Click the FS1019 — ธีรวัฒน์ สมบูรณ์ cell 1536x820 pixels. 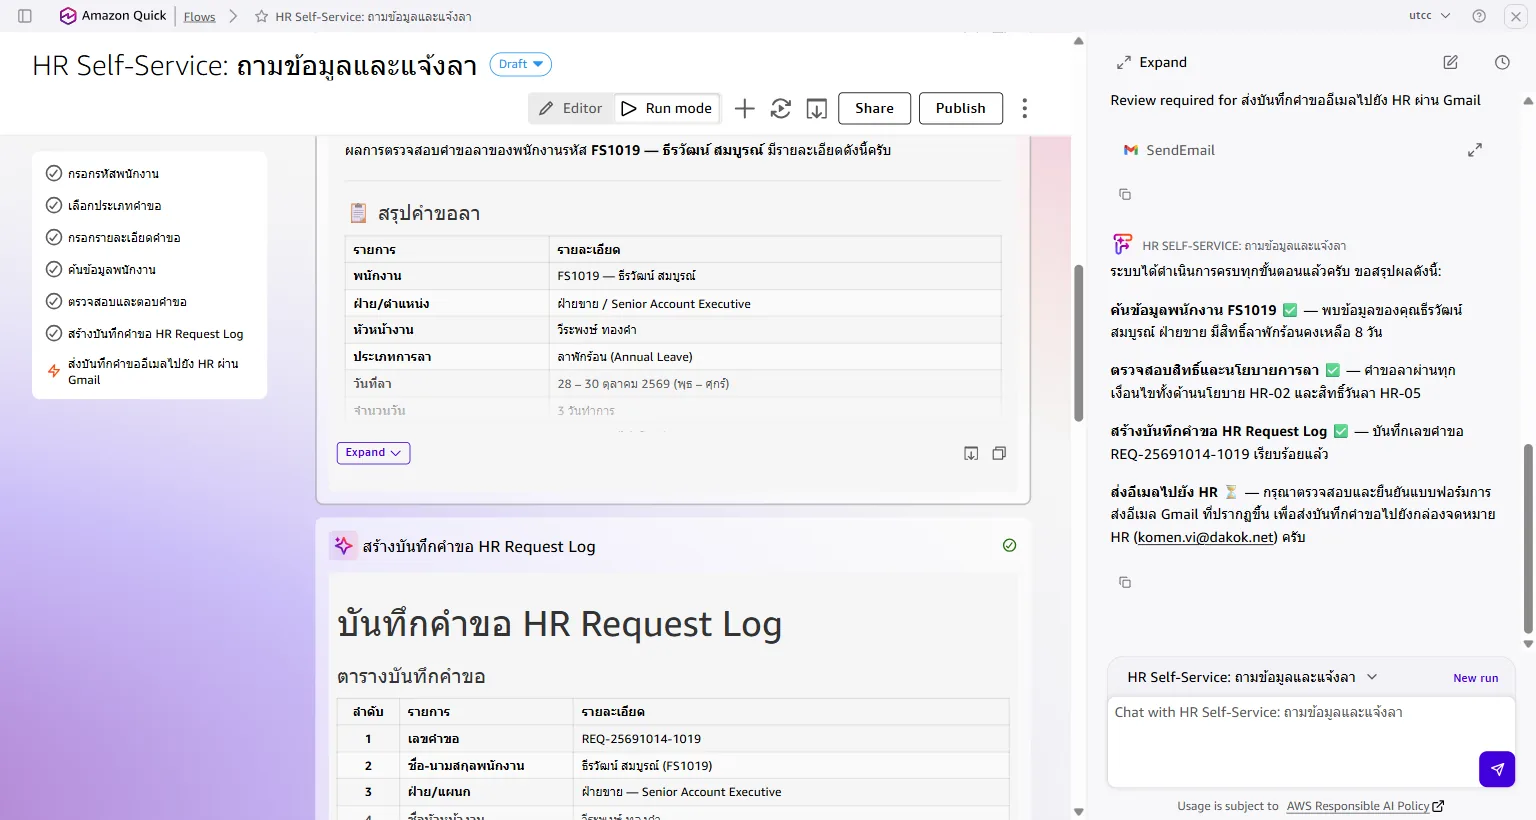[775, 276]
